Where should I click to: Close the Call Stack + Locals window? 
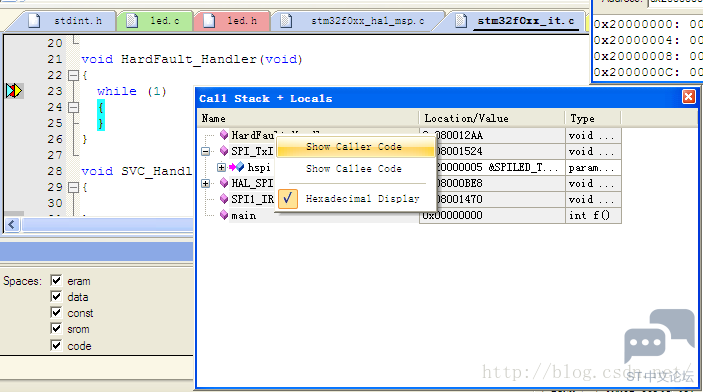click(689, 97)
